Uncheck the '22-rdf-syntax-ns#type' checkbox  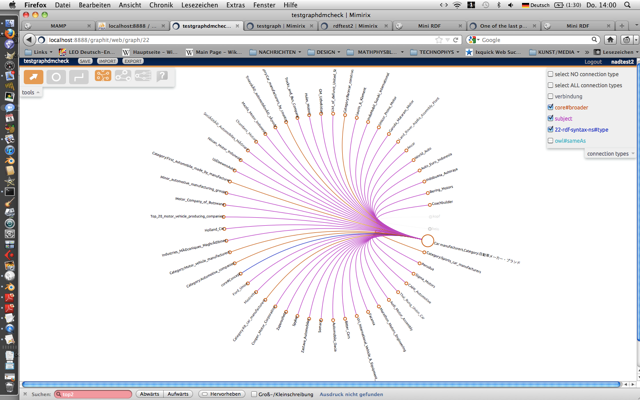550,129
